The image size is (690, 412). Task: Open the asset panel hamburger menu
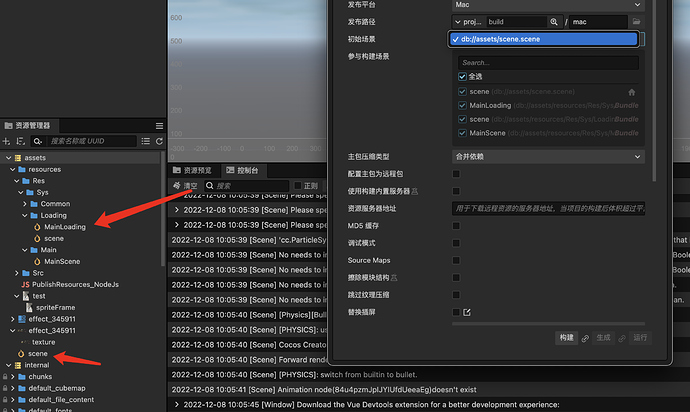(159, 126)
